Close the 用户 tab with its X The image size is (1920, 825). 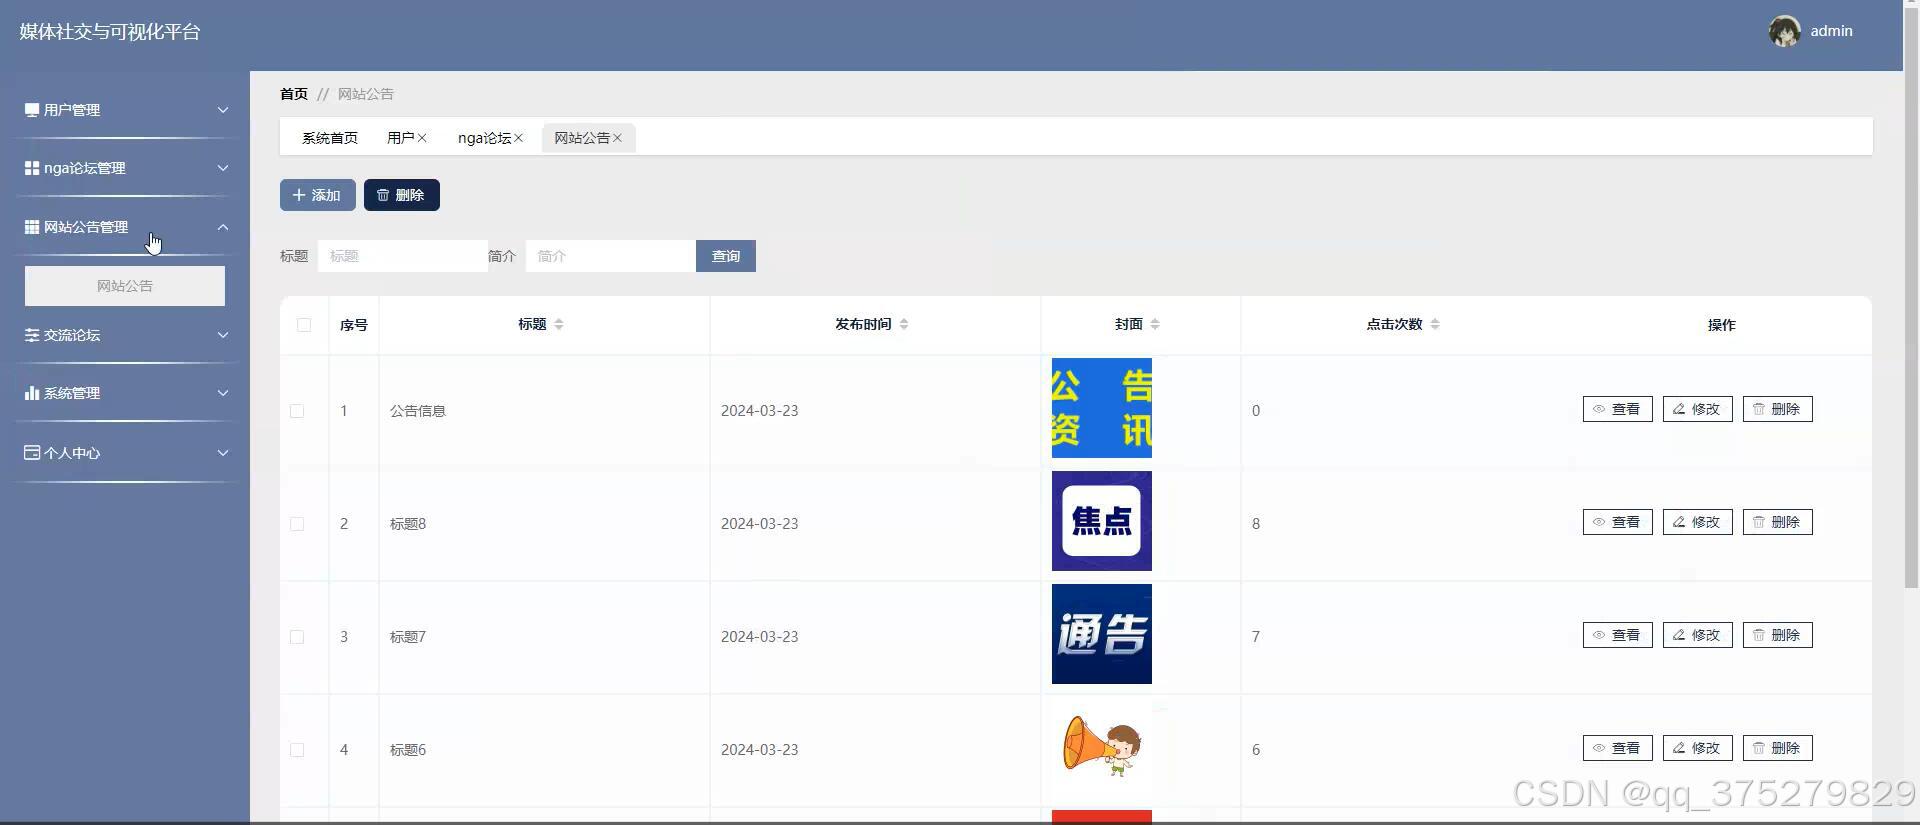422,138
